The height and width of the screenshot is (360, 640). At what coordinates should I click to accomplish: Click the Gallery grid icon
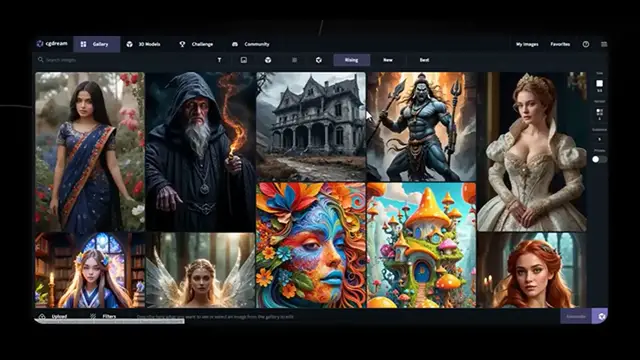[x=83, y=44]
